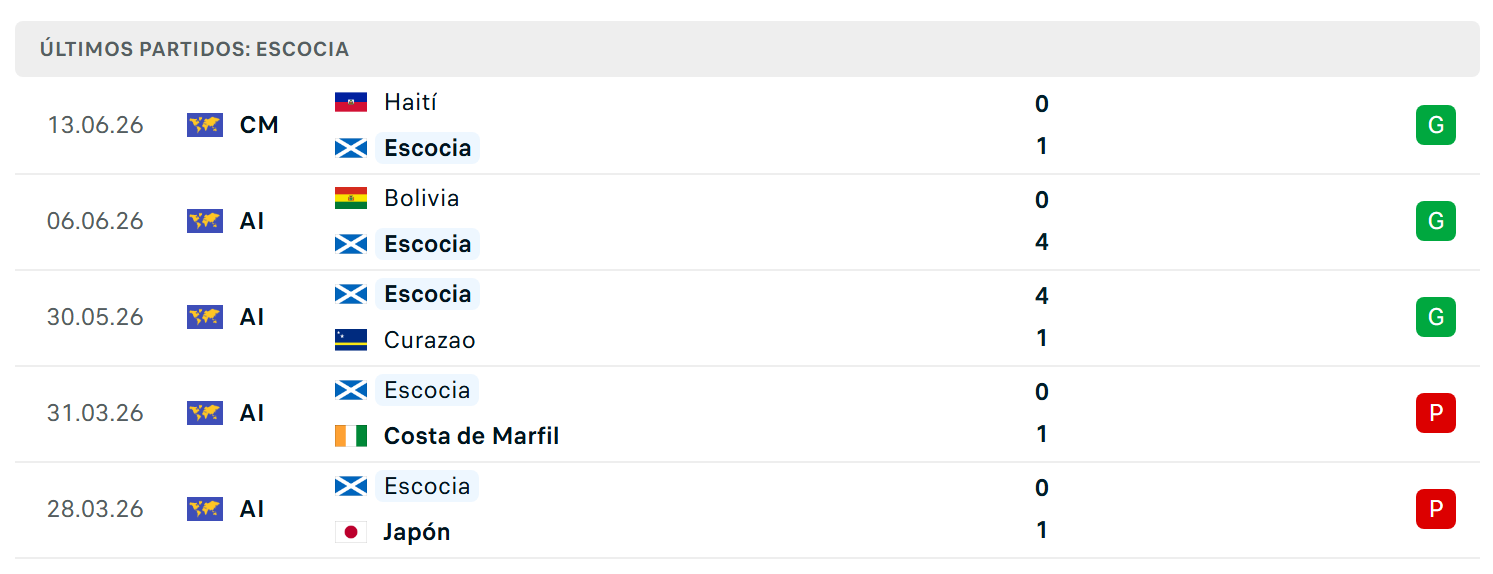
Task: Click the Haiti flag icon
Action: [x=351, y=102]
